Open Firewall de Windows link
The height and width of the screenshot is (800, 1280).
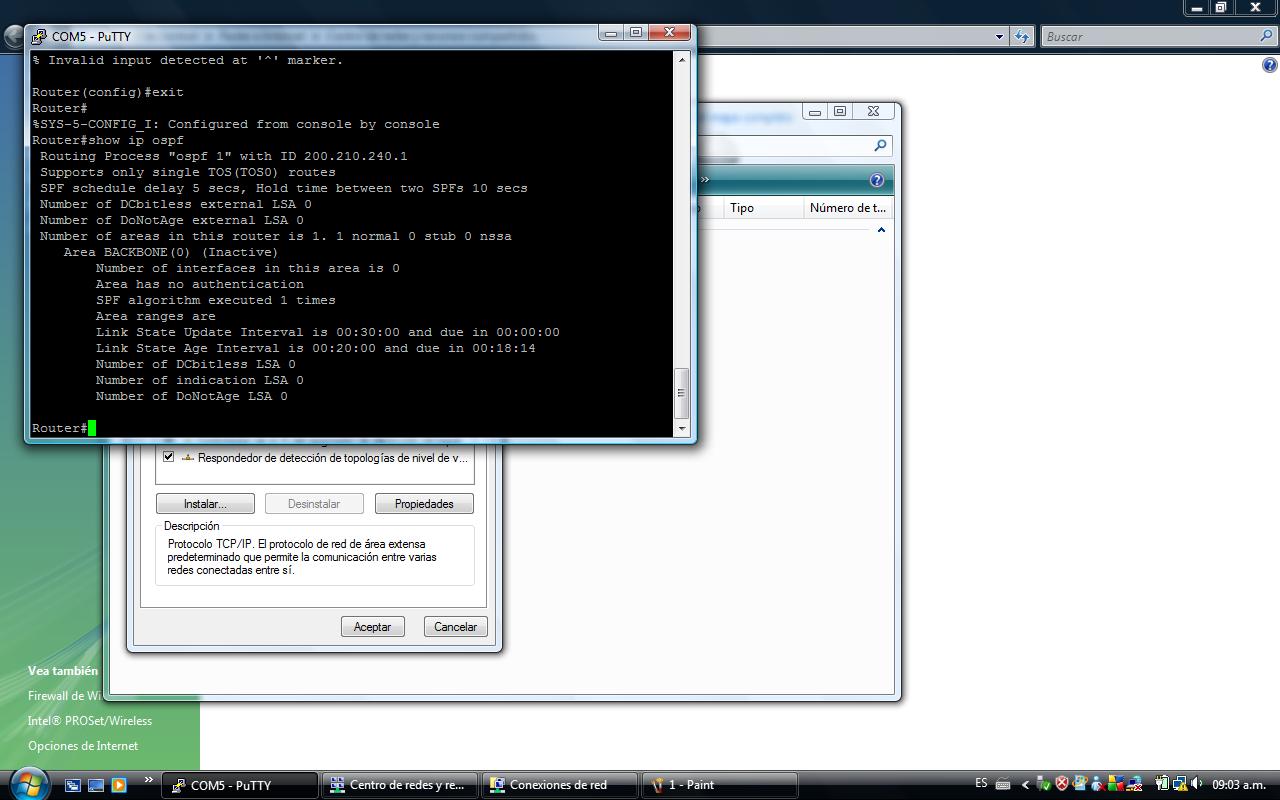[x=65, y=696]
